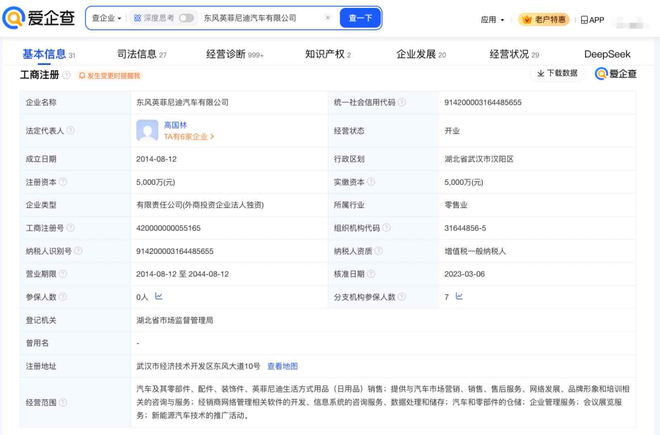Open the APP download link
The height and width of the screenshot is (435, 660).
pyautogui.click(x=592, y=20)
